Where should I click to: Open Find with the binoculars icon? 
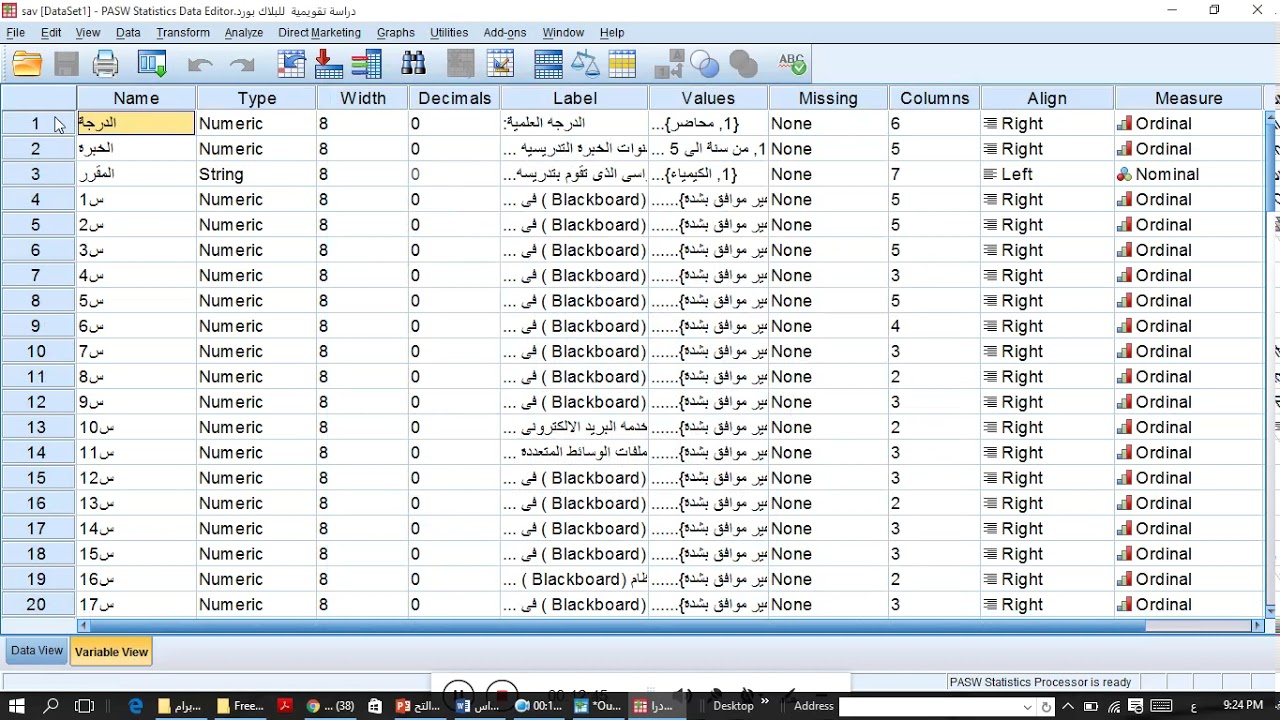point(413,65)
